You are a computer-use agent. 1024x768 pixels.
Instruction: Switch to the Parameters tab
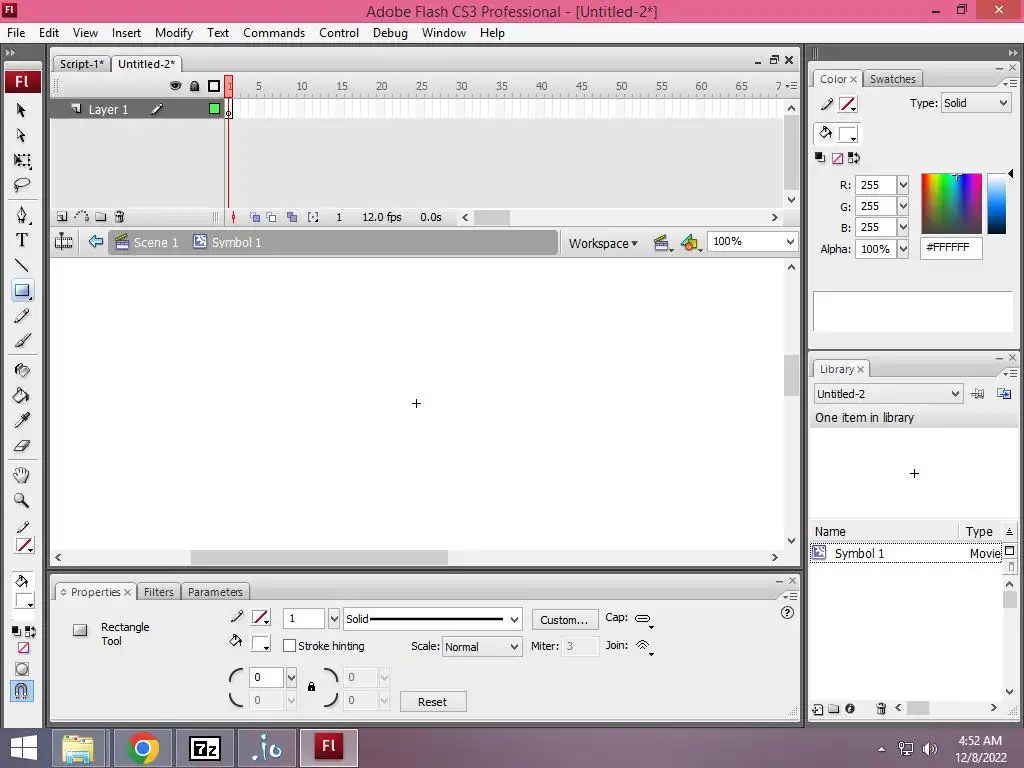click(215, 592)
